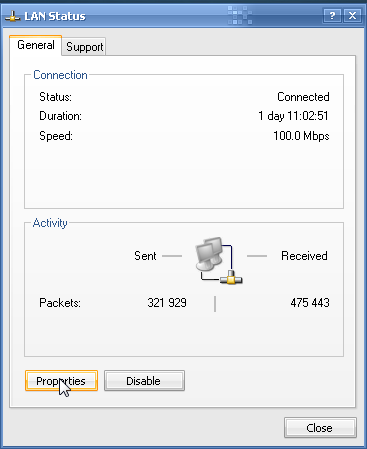
Task: Select the General tab
Action: pos(36,45)
